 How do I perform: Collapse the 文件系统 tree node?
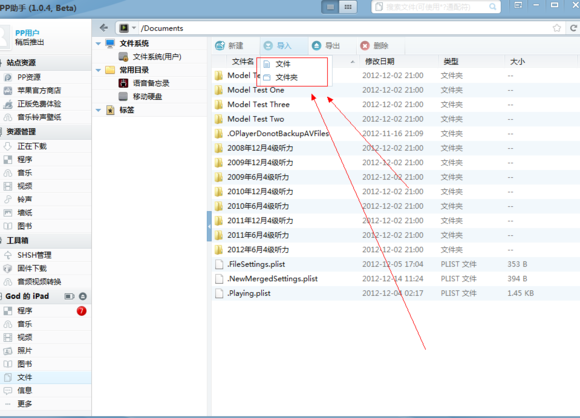98,44
